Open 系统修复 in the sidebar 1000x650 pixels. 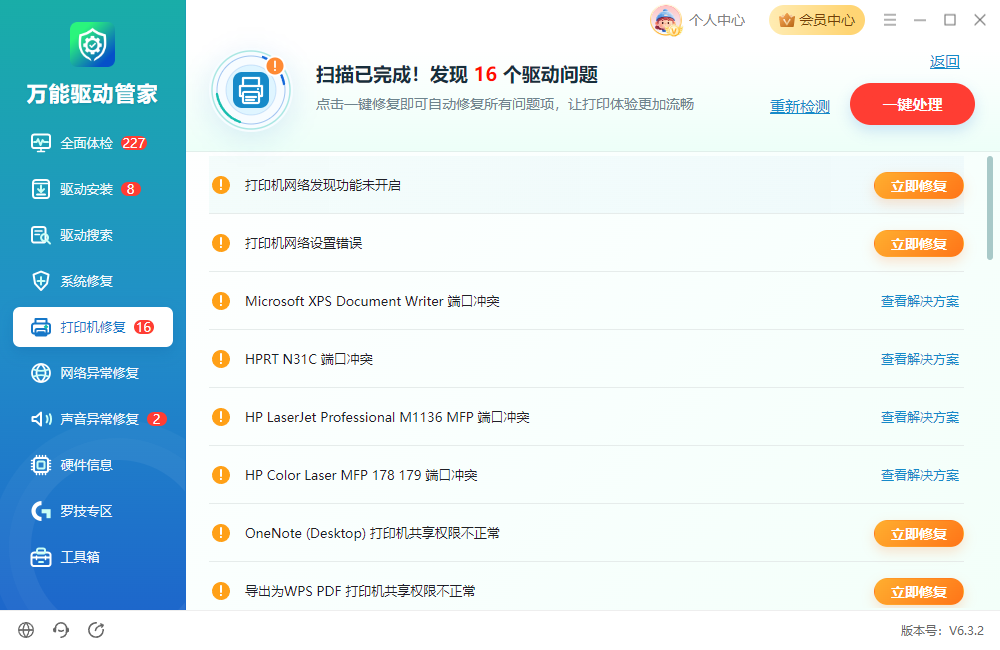click(93, 281)
